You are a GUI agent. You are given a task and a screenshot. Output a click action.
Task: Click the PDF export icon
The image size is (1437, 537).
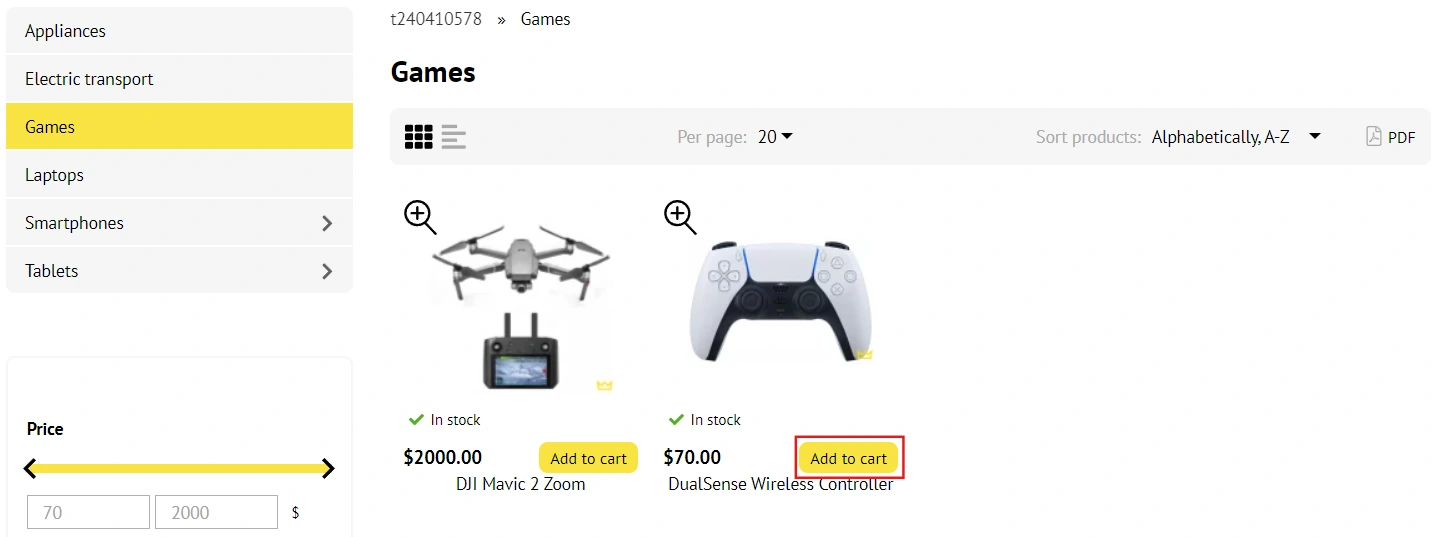pyautogui.click(x=1374, y=136)
